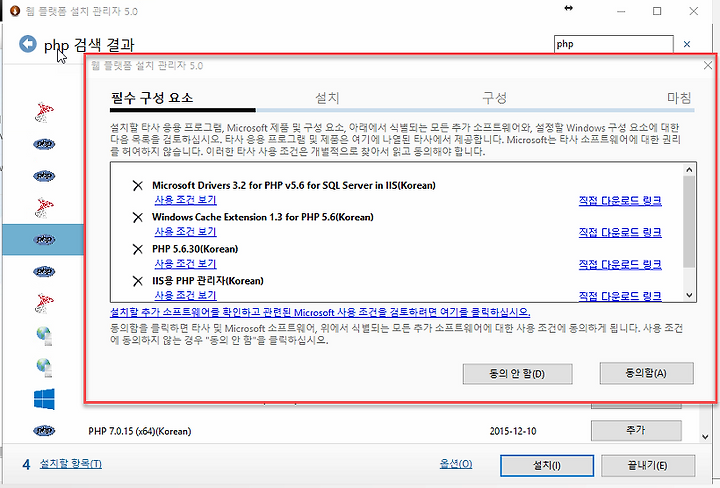Viewport: 720px width, 488px height.
Task: Accept terms with the 동의함(A) button
Action: click(647, 373)
